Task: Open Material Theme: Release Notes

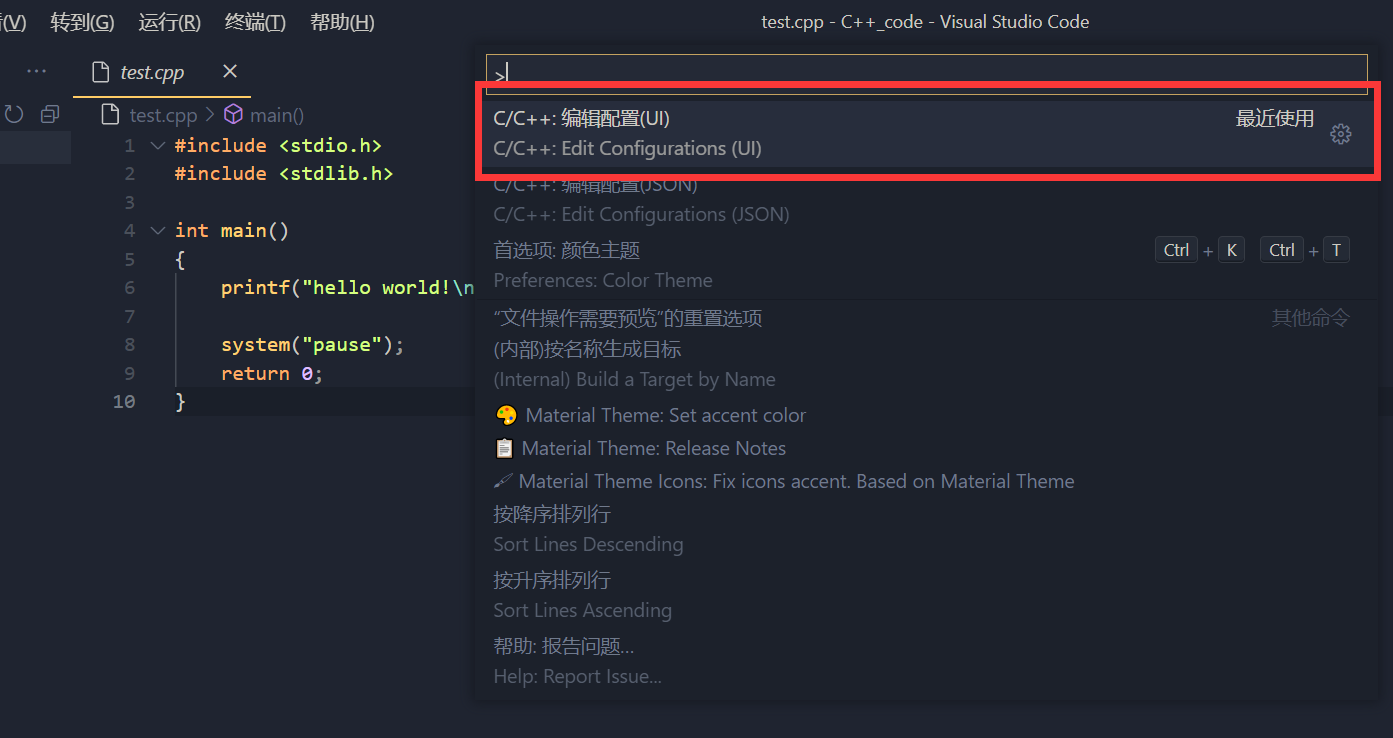Action: coord(926,448)
